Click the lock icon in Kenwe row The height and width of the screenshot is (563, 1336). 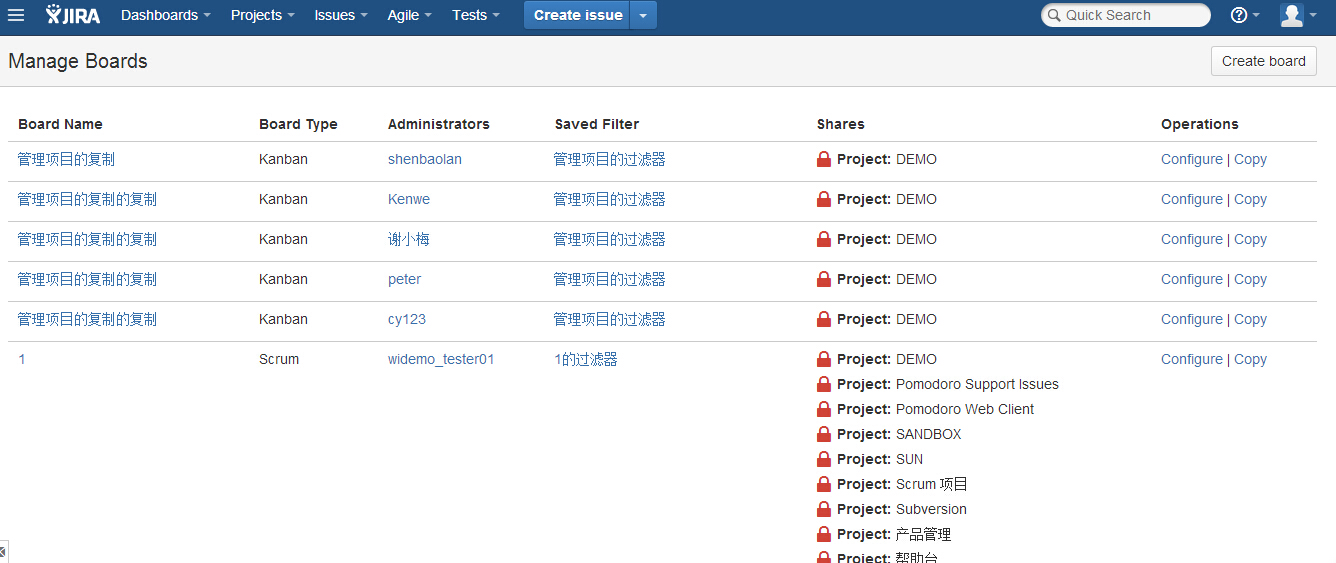click(824, 199)
